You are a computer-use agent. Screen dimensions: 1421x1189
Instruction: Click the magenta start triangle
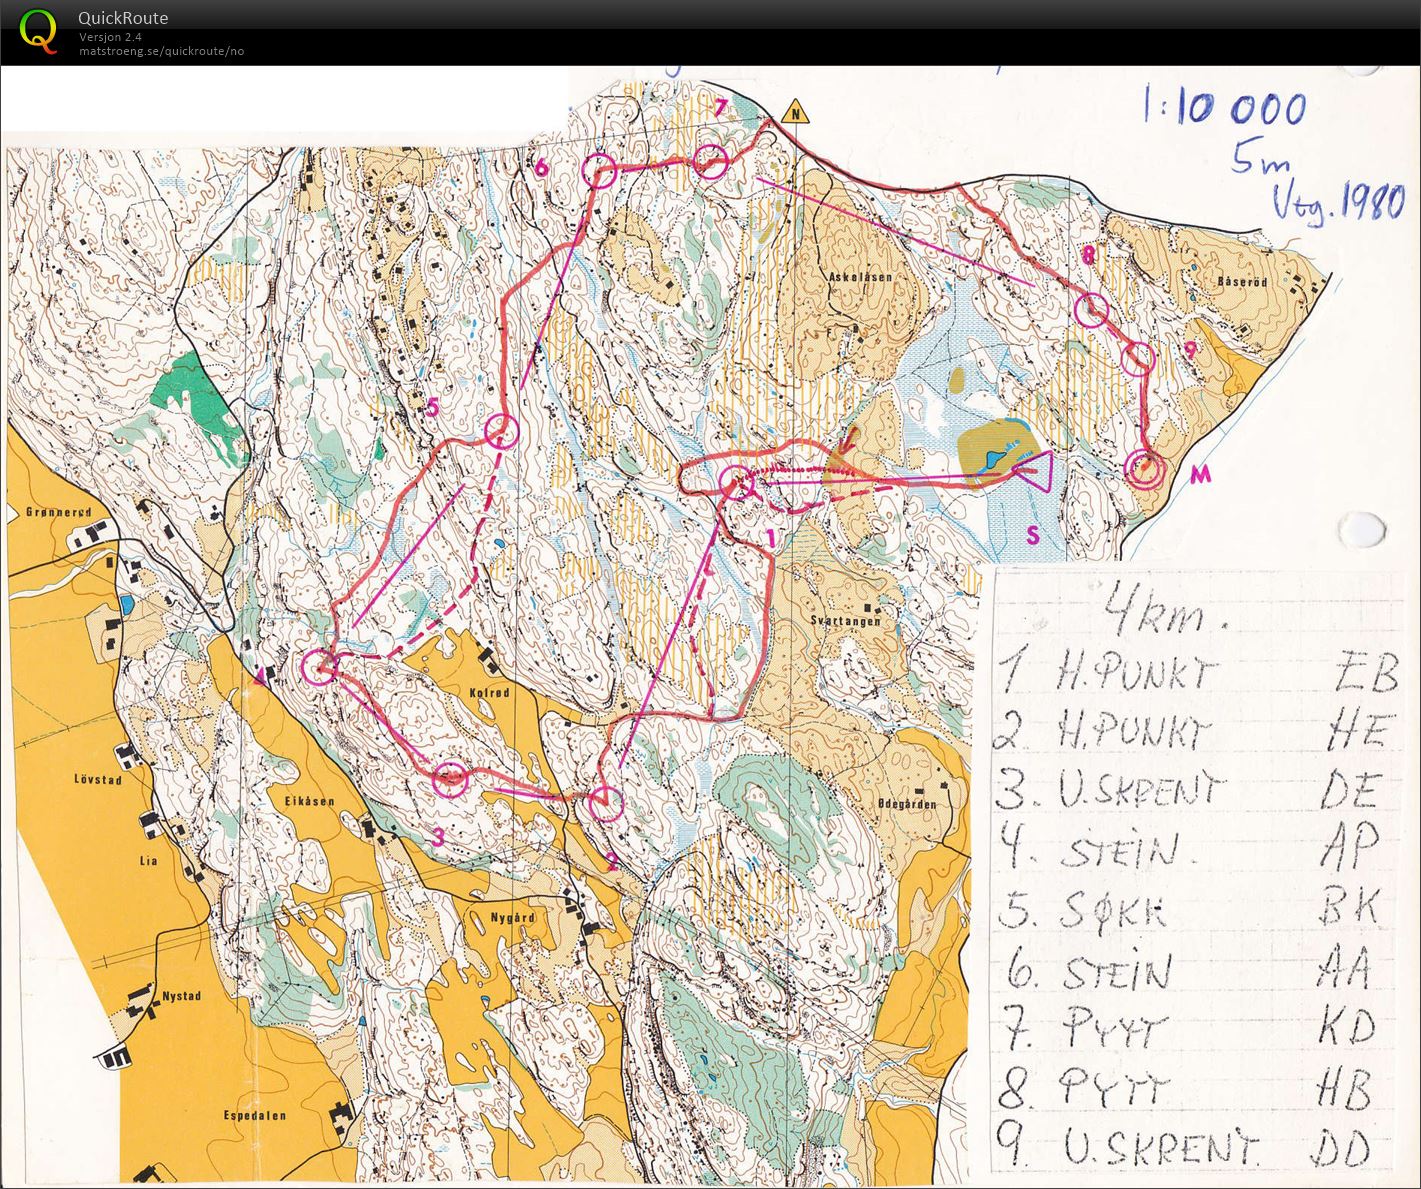1035,471
